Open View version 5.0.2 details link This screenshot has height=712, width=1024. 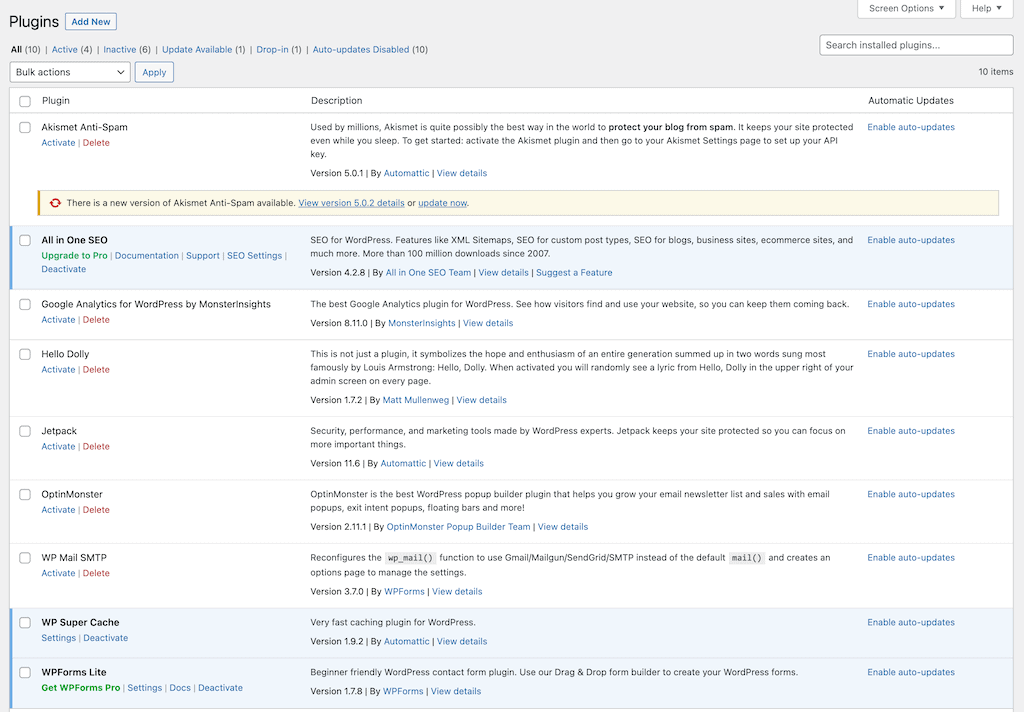click(x=351, y=203)
